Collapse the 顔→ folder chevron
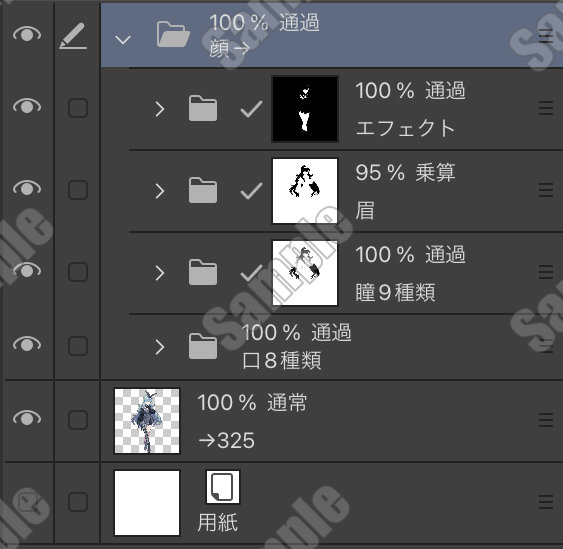Screen dimensions: 563x549 (x=123, y=39)
